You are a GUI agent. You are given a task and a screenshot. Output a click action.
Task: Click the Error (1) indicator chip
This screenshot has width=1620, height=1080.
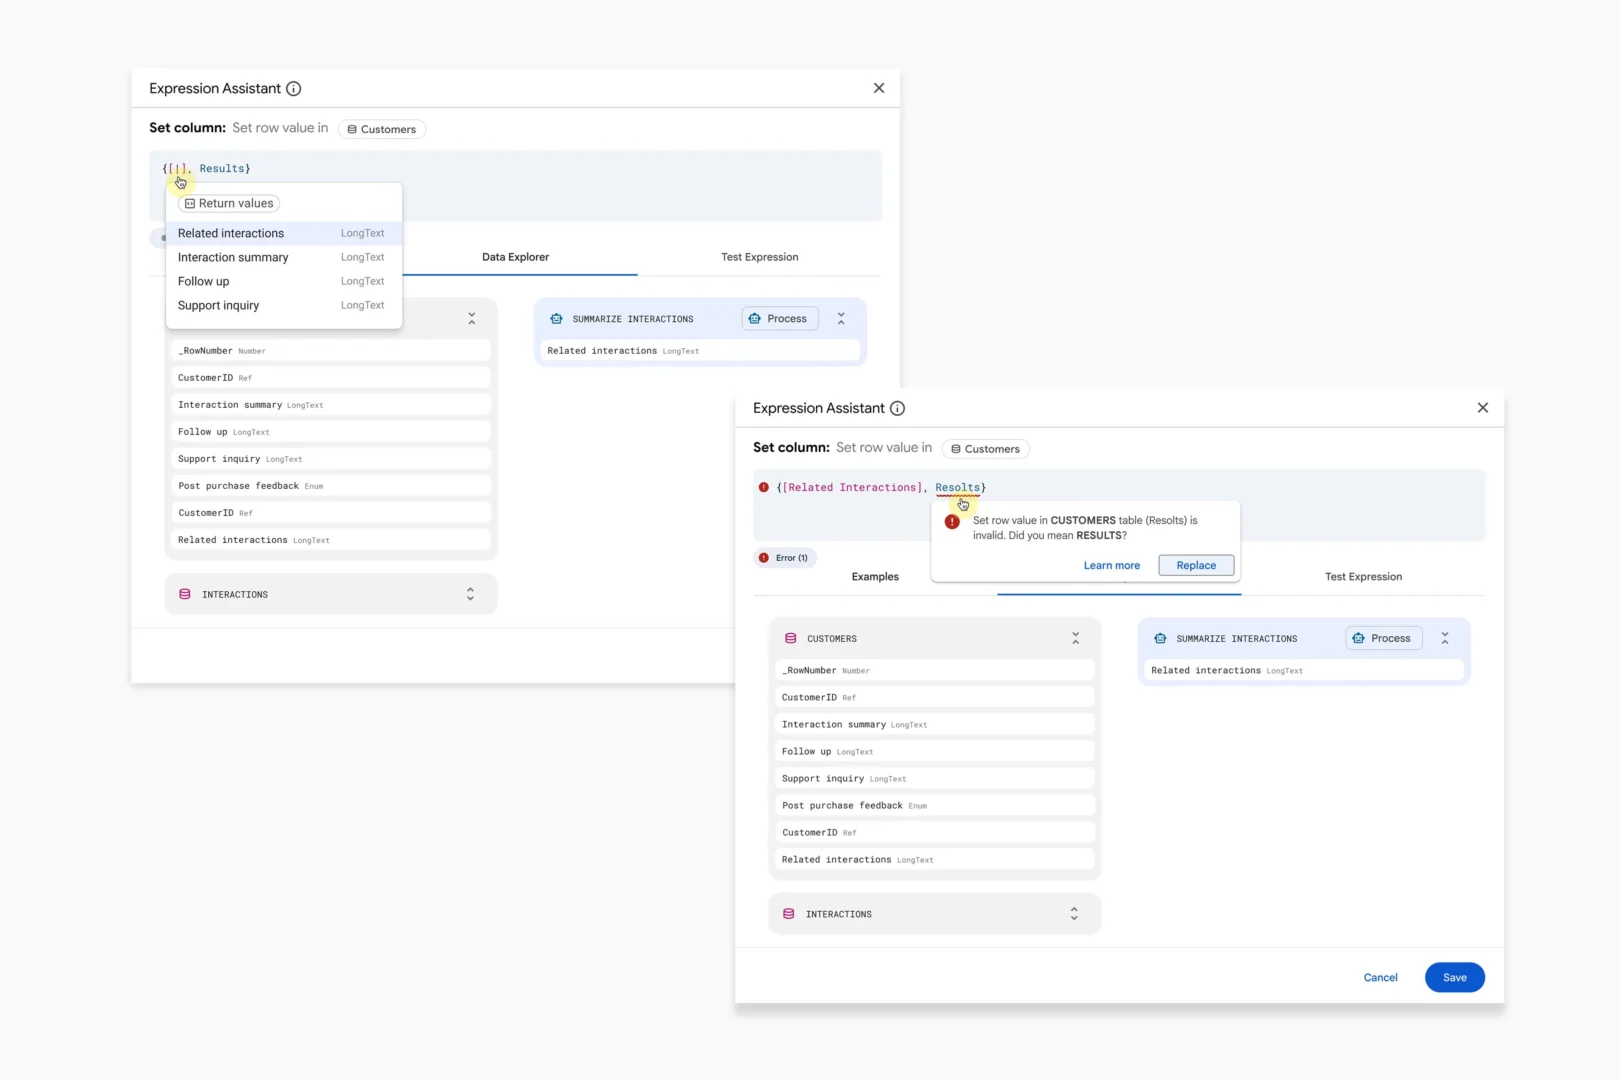point(785,558)
